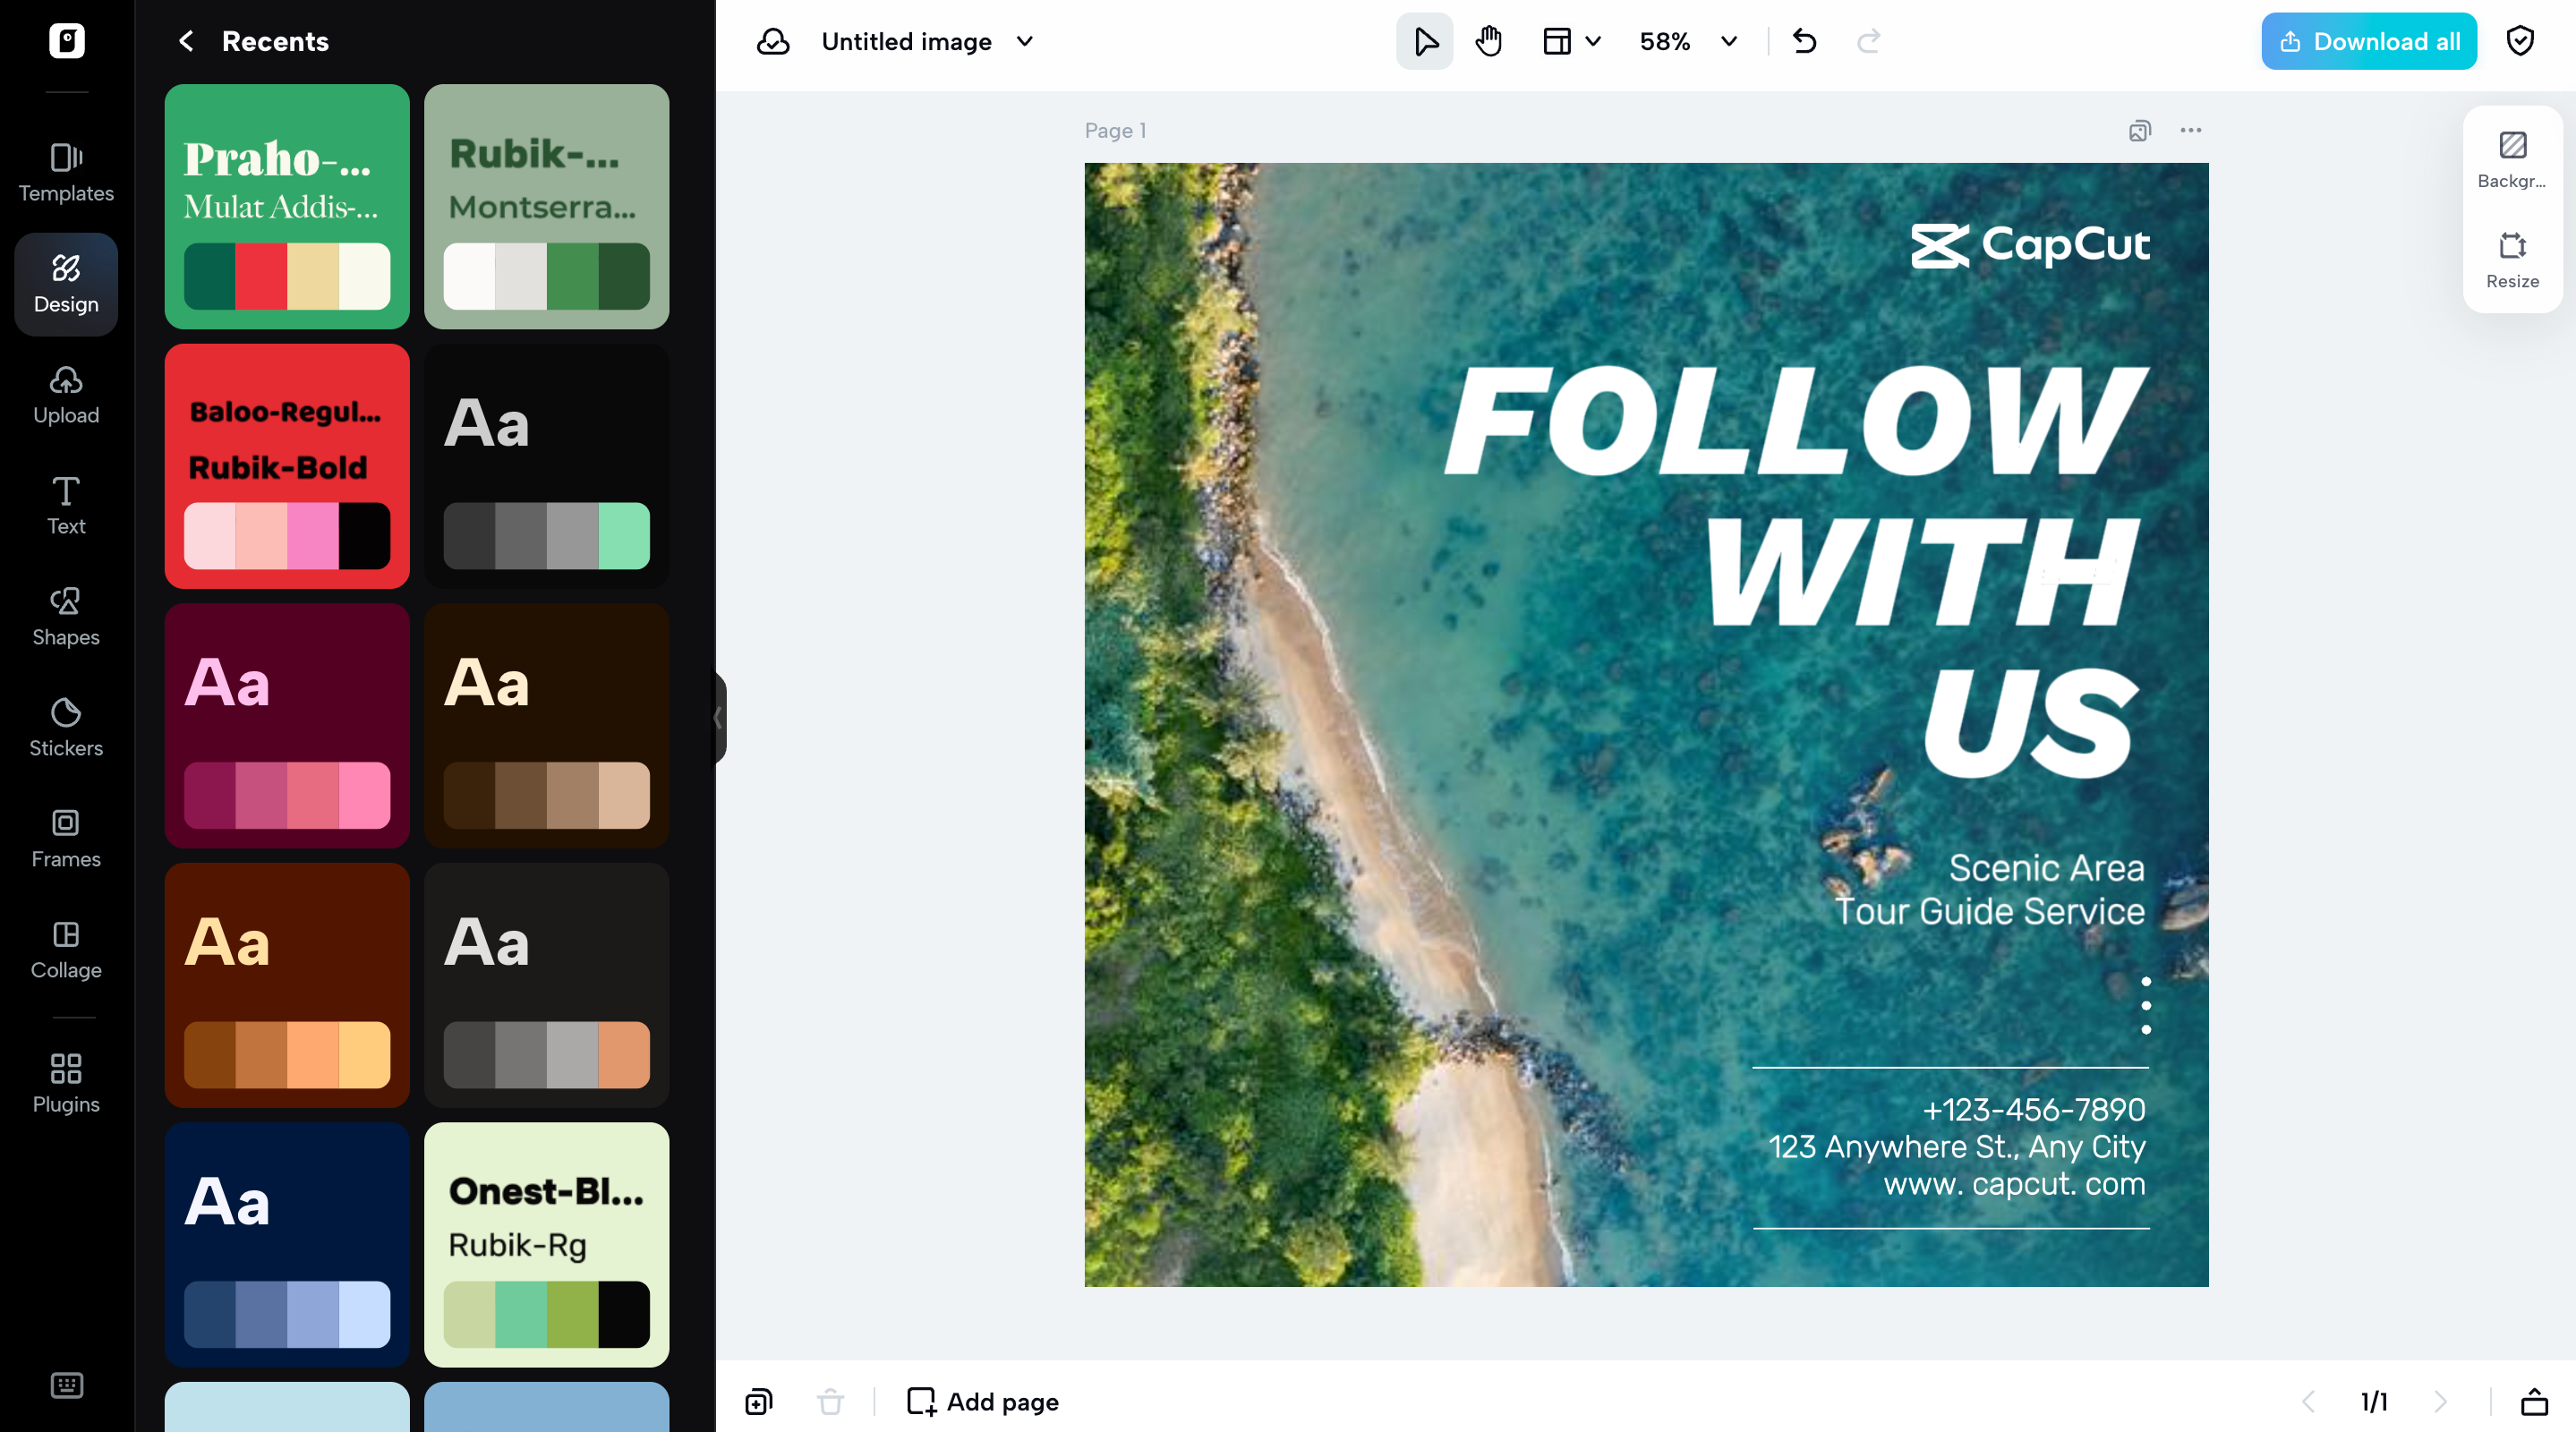Open the Stickers panel
This screenshot has width=2576, height=1432.
(65, 726)
